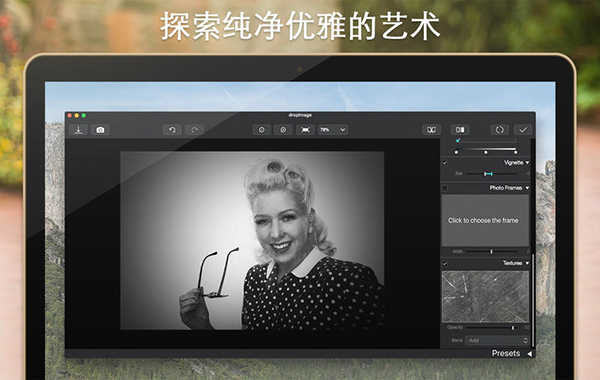This screenshot has width=600, height=380.
Task: Click the camera snapshot icon
Action: pos(100,130)
